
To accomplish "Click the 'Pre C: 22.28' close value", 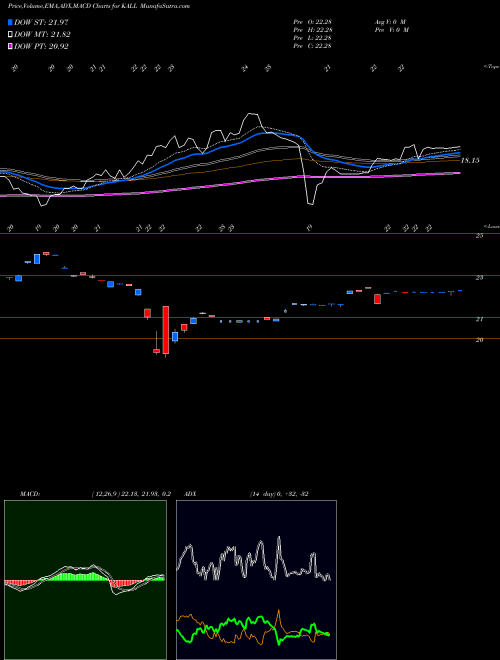I will pyautogui.click(x=312, y=46).
